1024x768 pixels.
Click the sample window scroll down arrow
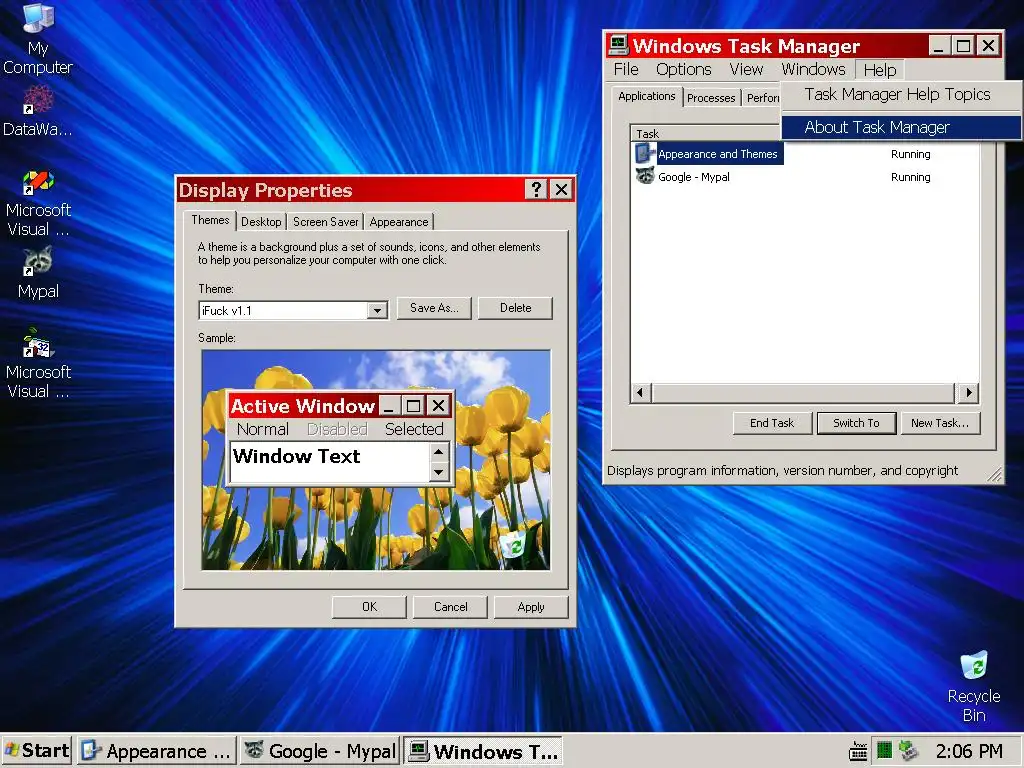point(439,472)
